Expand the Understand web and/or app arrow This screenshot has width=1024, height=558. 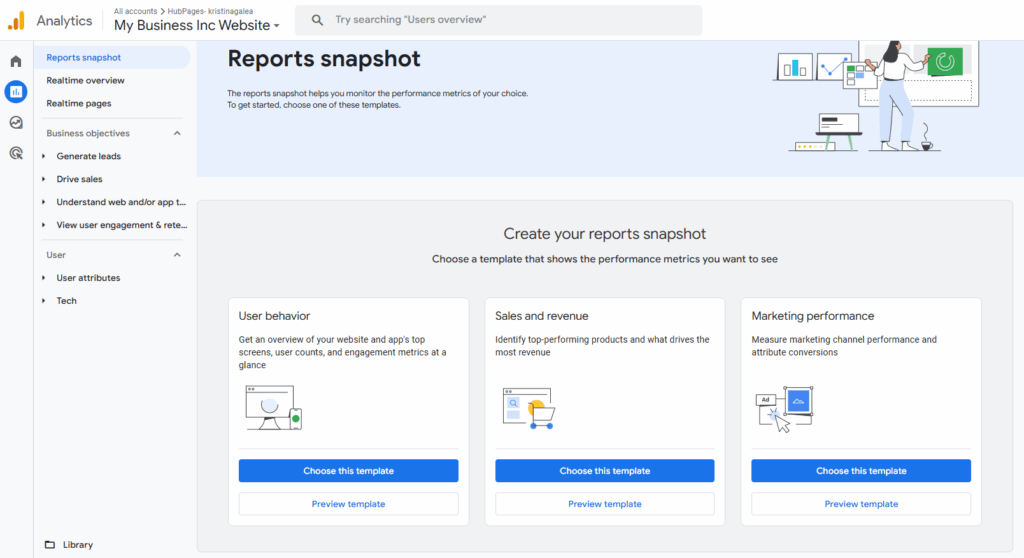coord(44,202)
